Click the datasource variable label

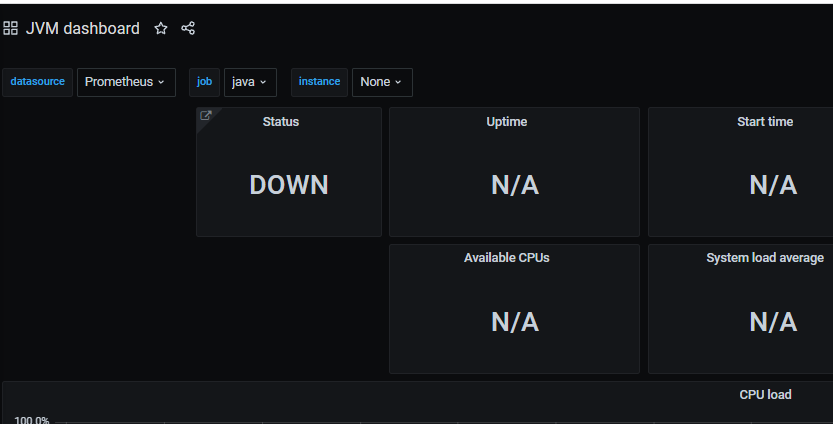point(37,82)
